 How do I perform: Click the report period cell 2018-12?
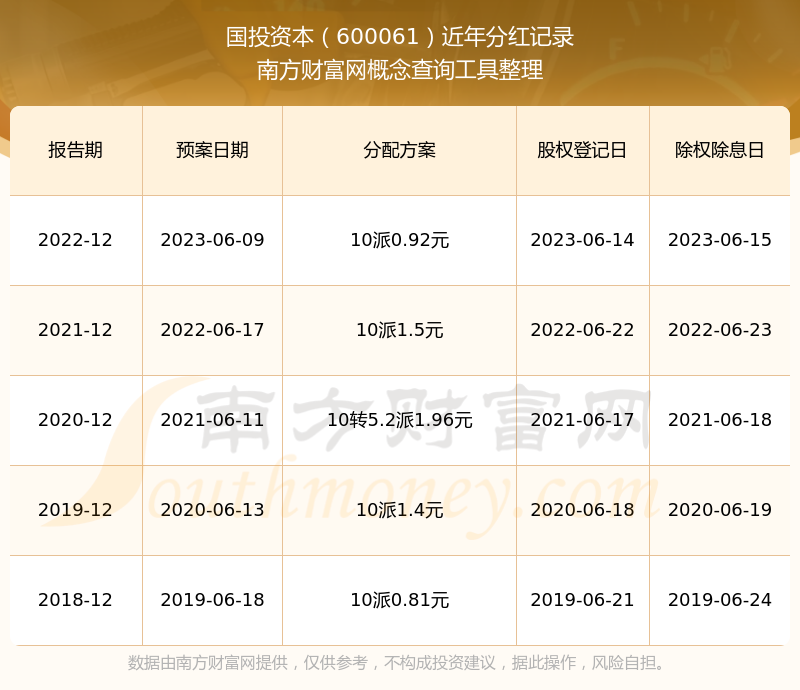(x=76, y=599)
